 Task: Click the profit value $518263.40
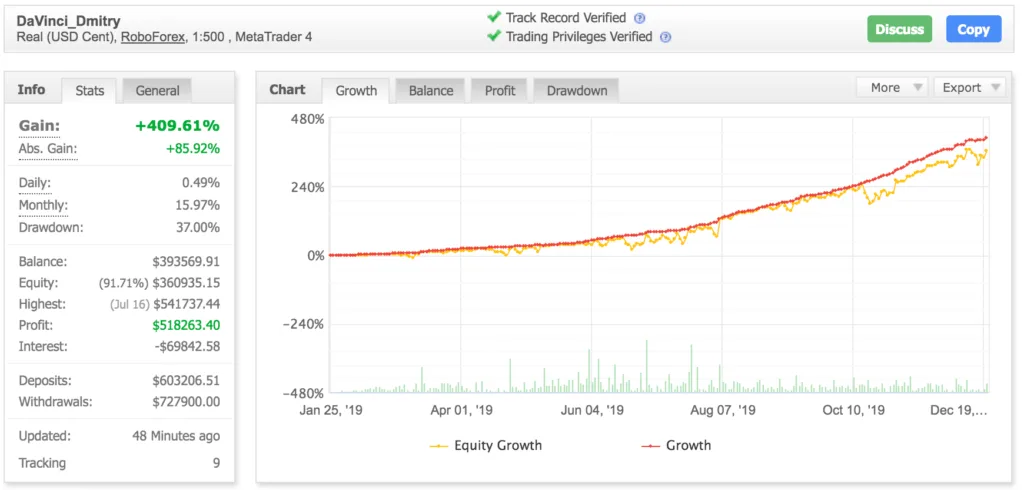click(x=186, y=325)
